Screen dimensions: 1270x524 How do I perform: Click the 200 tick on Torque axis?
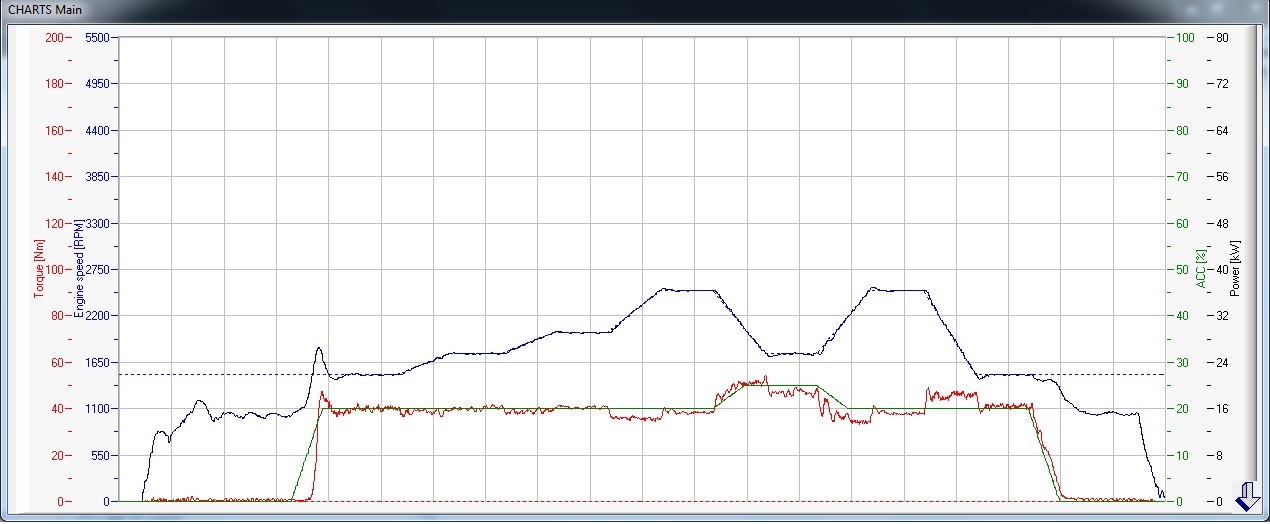pyautogui.click(x=54, y=37)
